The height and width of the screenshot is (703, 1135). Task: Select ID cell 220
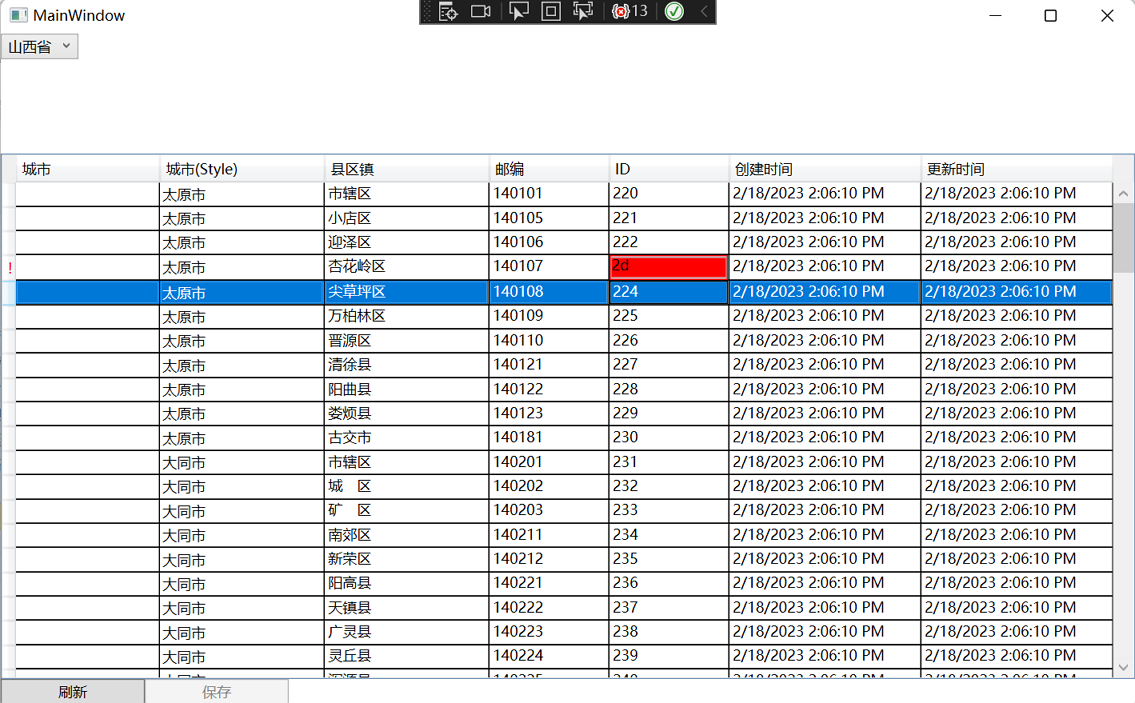(x=669, y=193)
